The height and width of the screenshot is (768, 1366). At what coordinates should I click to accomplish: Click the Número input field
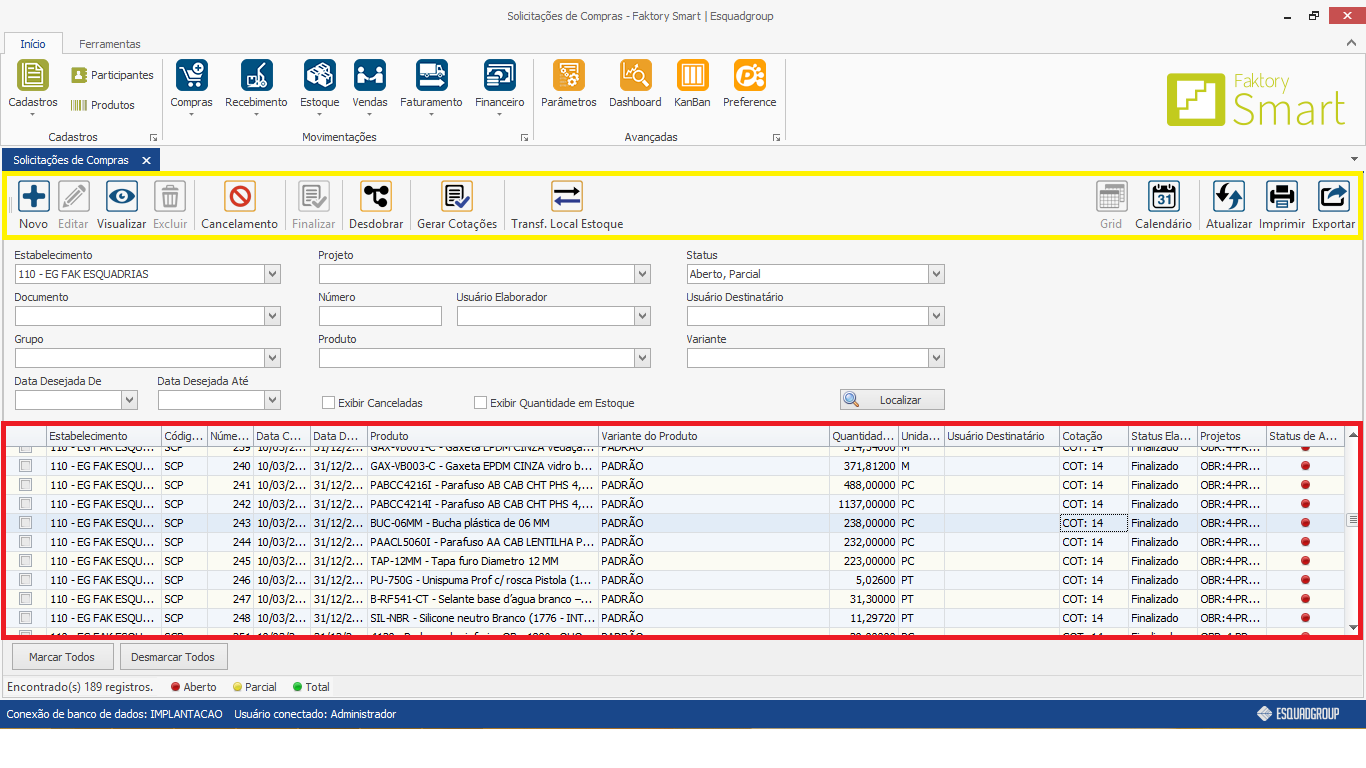click(x=380, y=316)
